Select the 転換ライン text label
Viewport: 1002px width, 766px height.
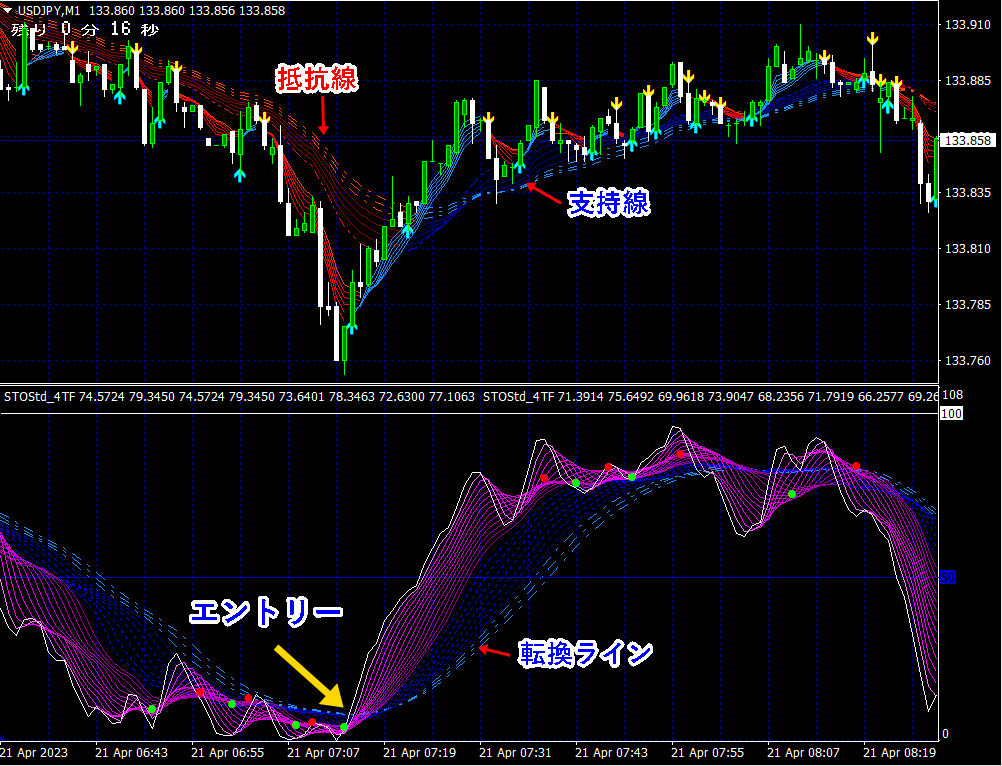[x=585, y=654]
